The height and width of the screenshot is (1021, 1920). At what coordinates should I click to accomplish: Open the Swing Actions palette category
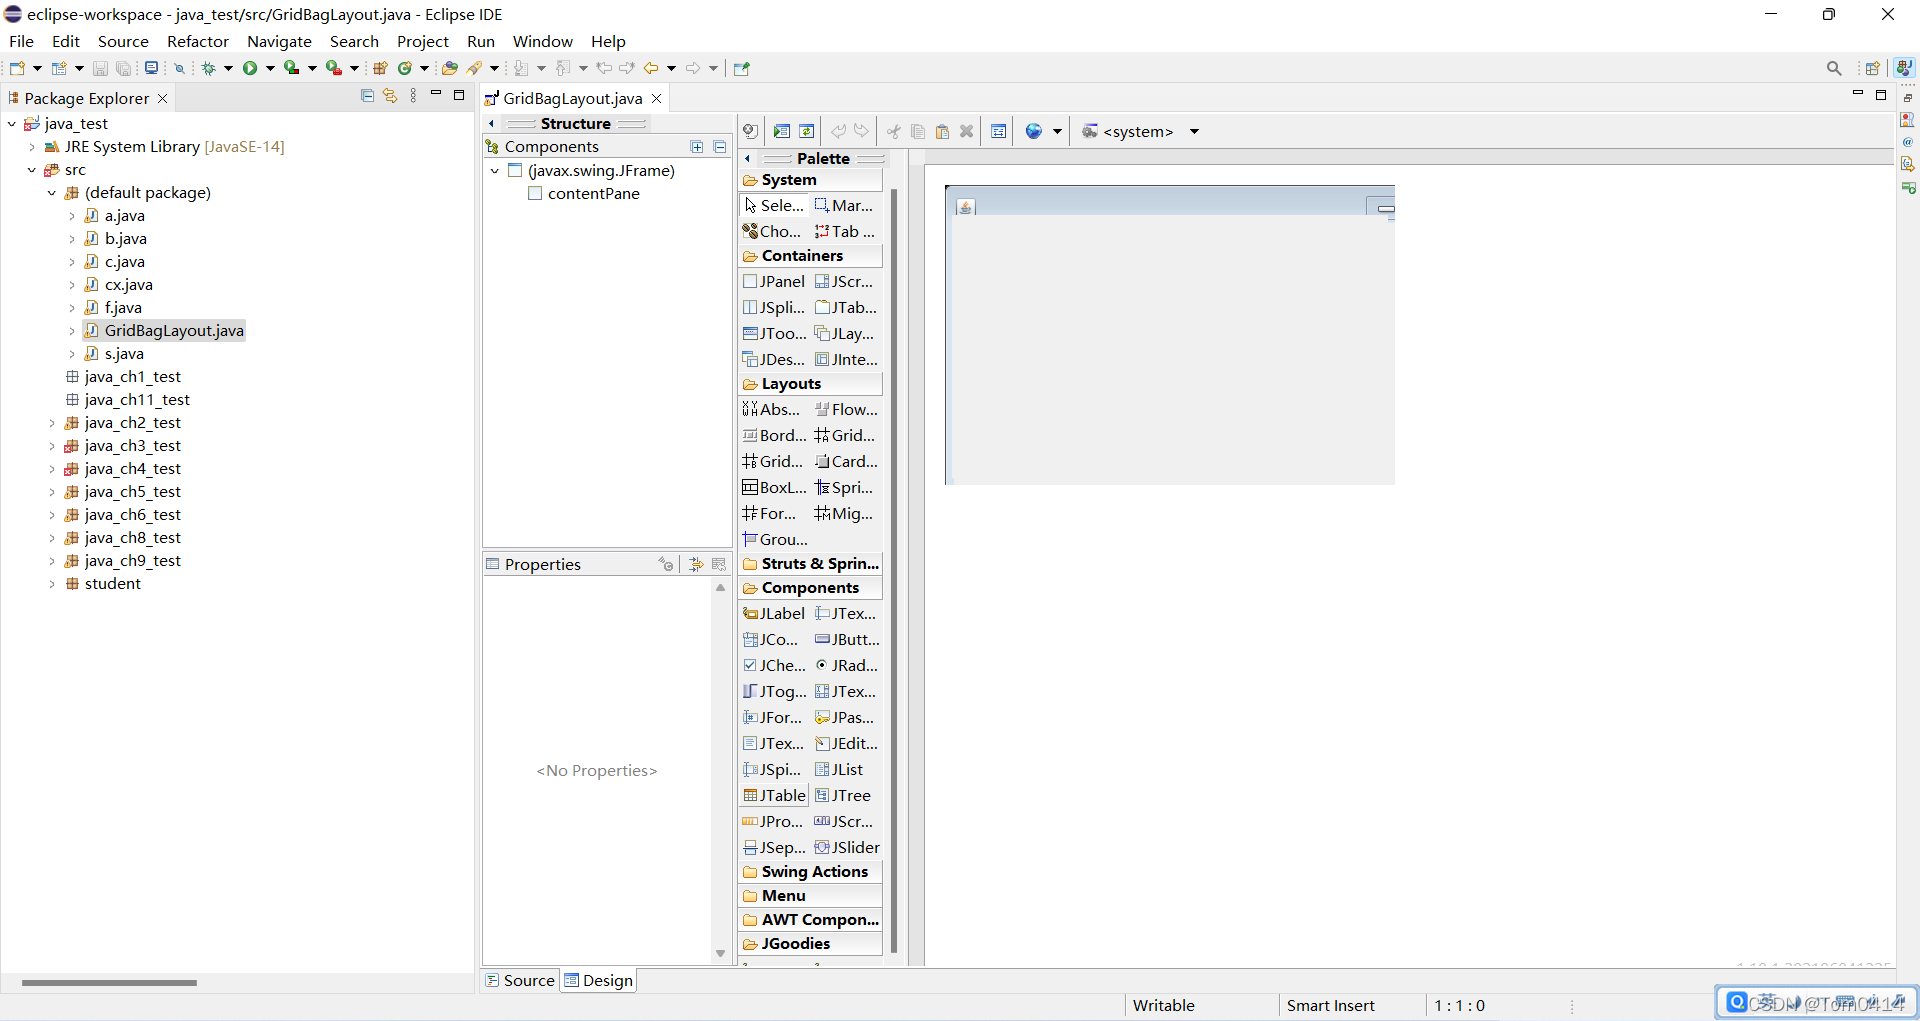coord(811,871)
